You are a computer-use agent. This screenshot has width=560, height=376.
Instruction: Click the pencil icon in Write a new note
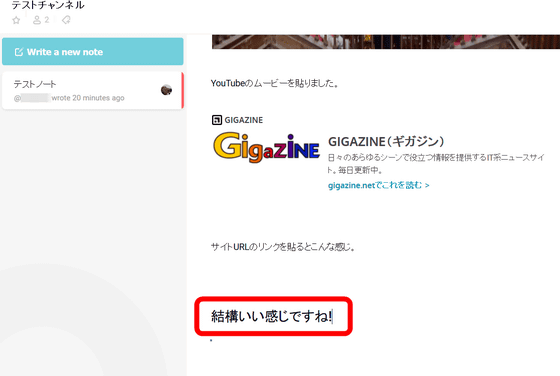pyautogui.click(x=19, y=52)
